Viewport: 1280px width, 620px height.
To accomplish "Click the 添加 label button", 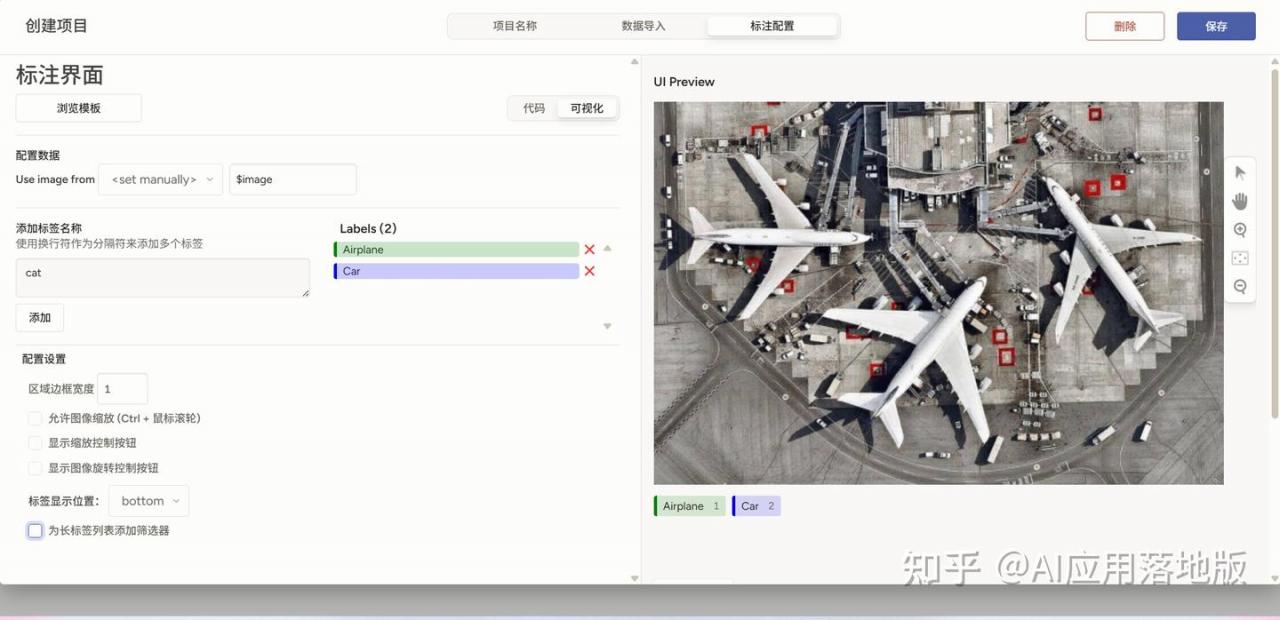I will (x=40, y=318).
